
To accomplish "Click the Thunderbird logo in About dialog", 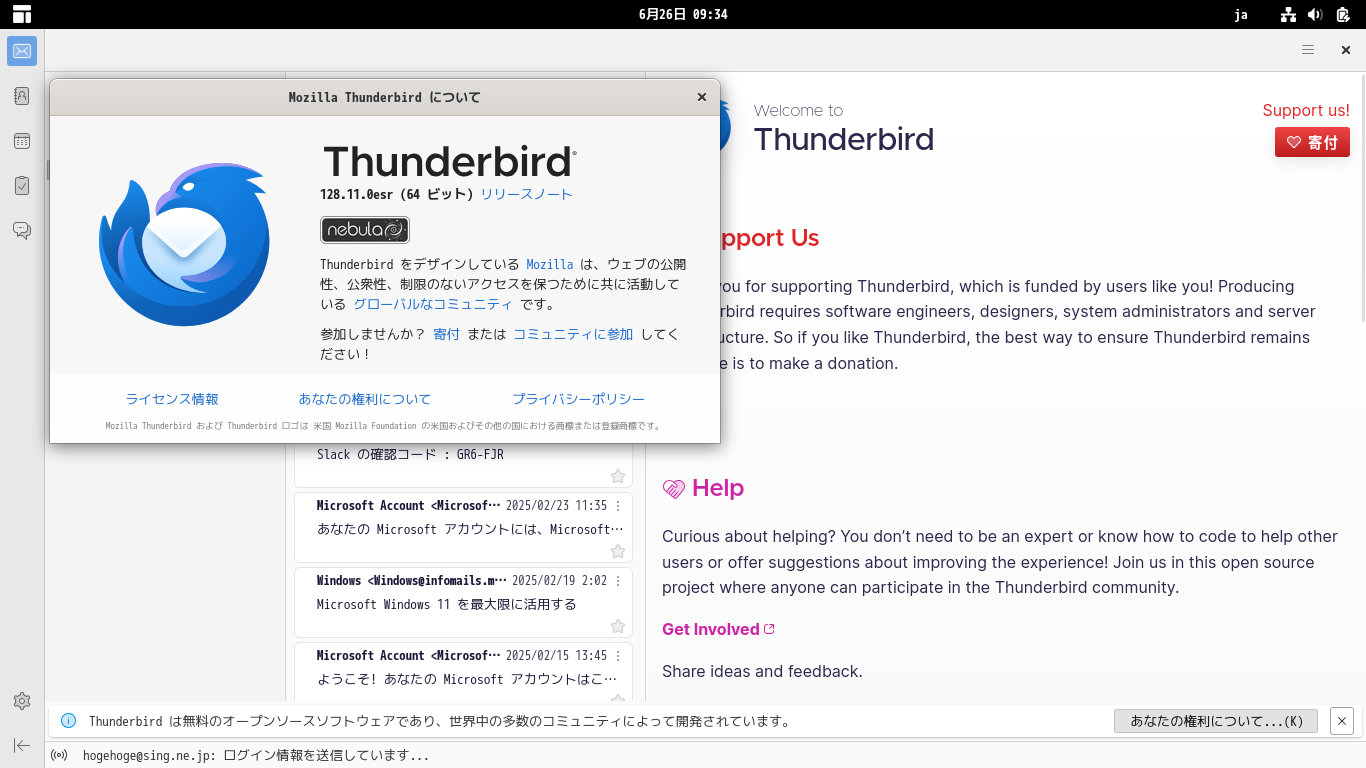I will (x=184, y=244).
